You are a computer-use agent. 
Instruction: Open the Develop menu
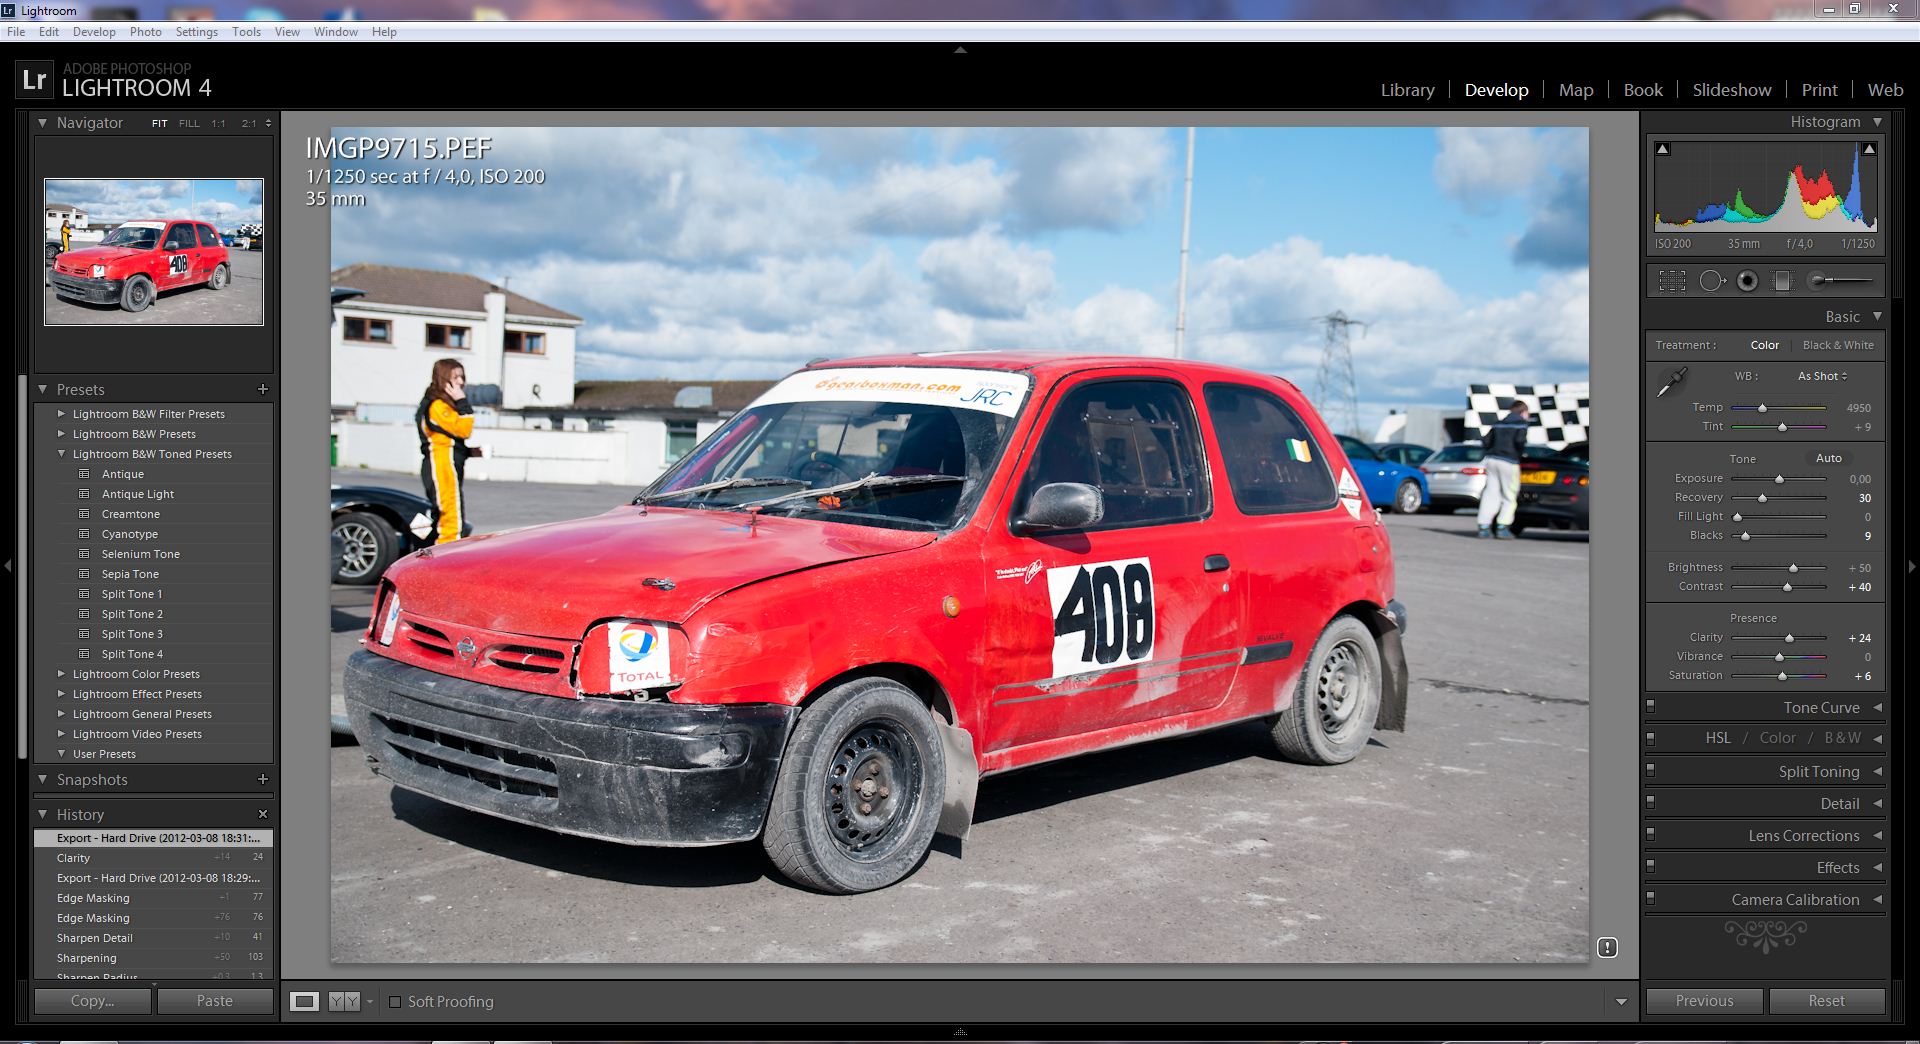94,32
